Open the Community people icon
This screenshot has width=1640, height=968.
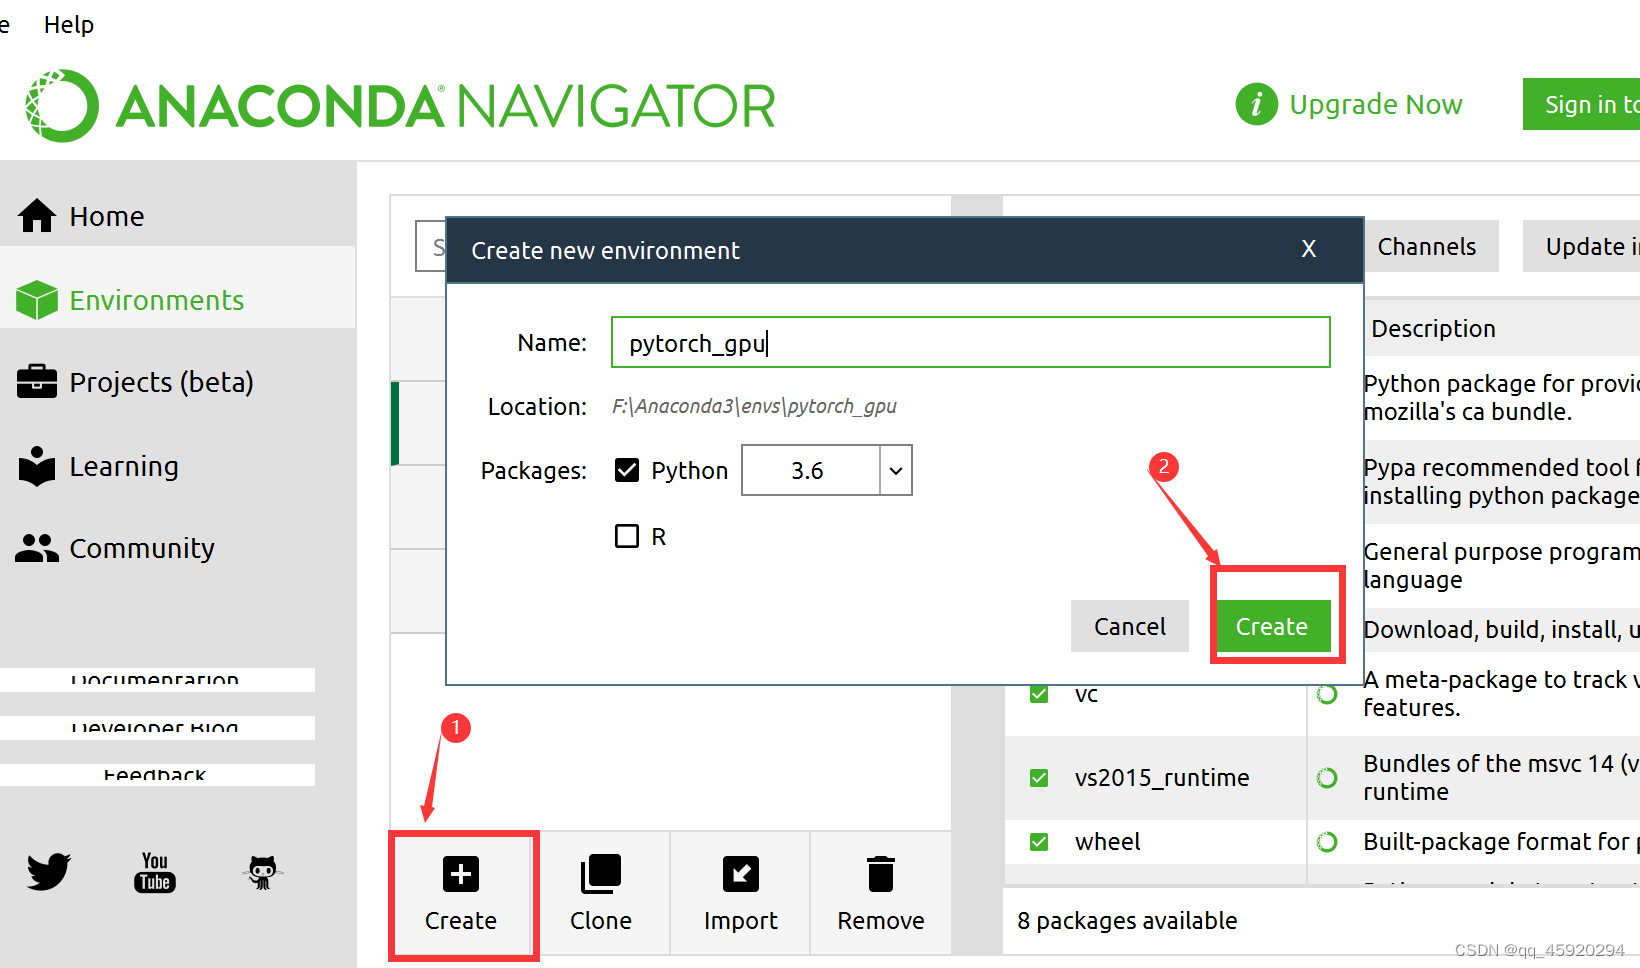37,547
